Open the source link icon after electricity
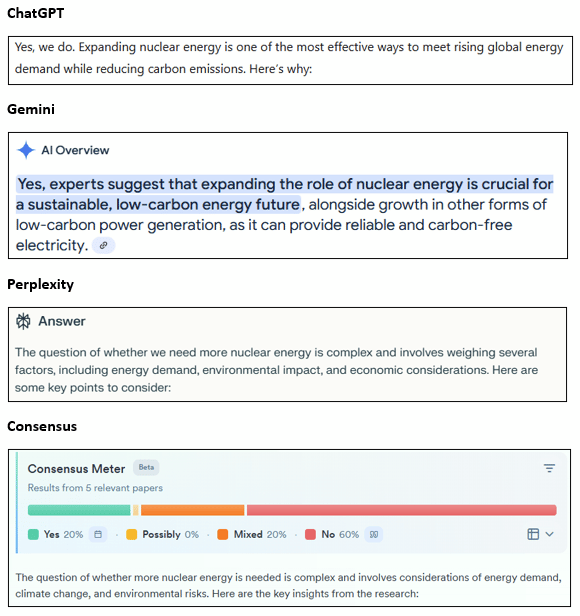Viewport: 580px width, 616px height. coord(103,246)
